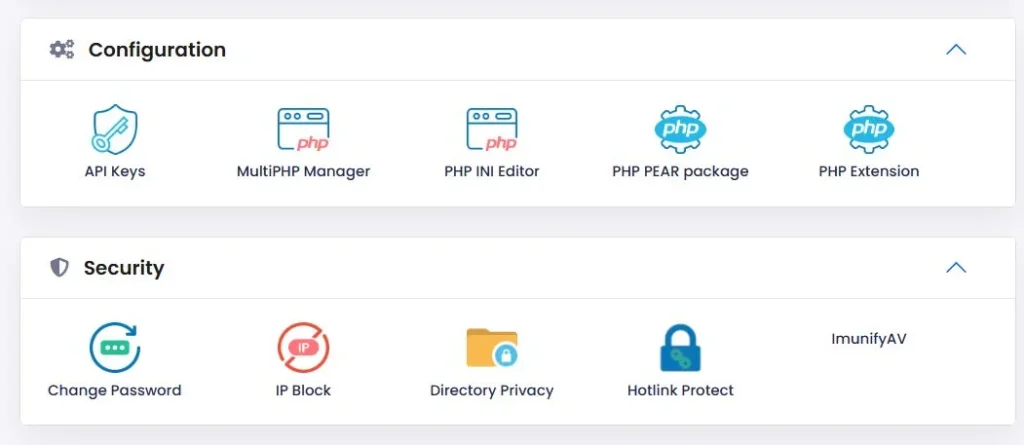Click the PHP PEAR package label
This screenshot has width=1024, height=445.
[x=680, y=171]
